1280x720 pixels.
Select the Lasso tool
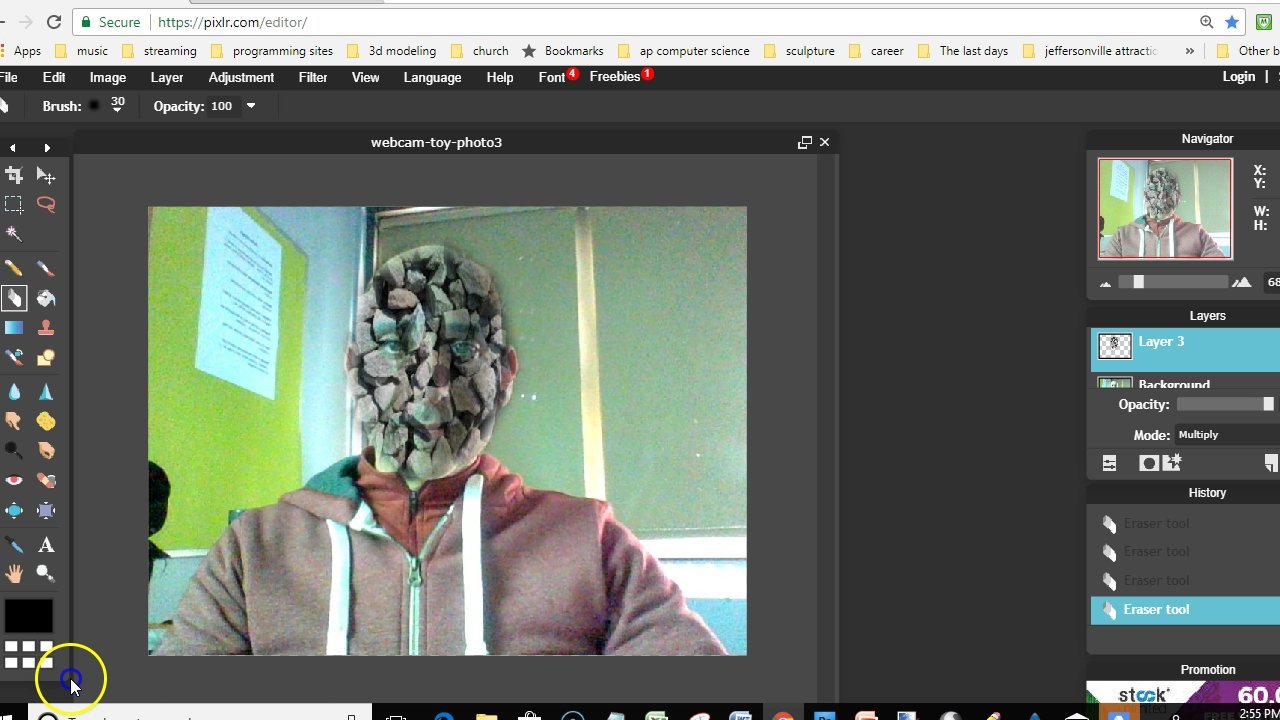(x=46, y=204)
